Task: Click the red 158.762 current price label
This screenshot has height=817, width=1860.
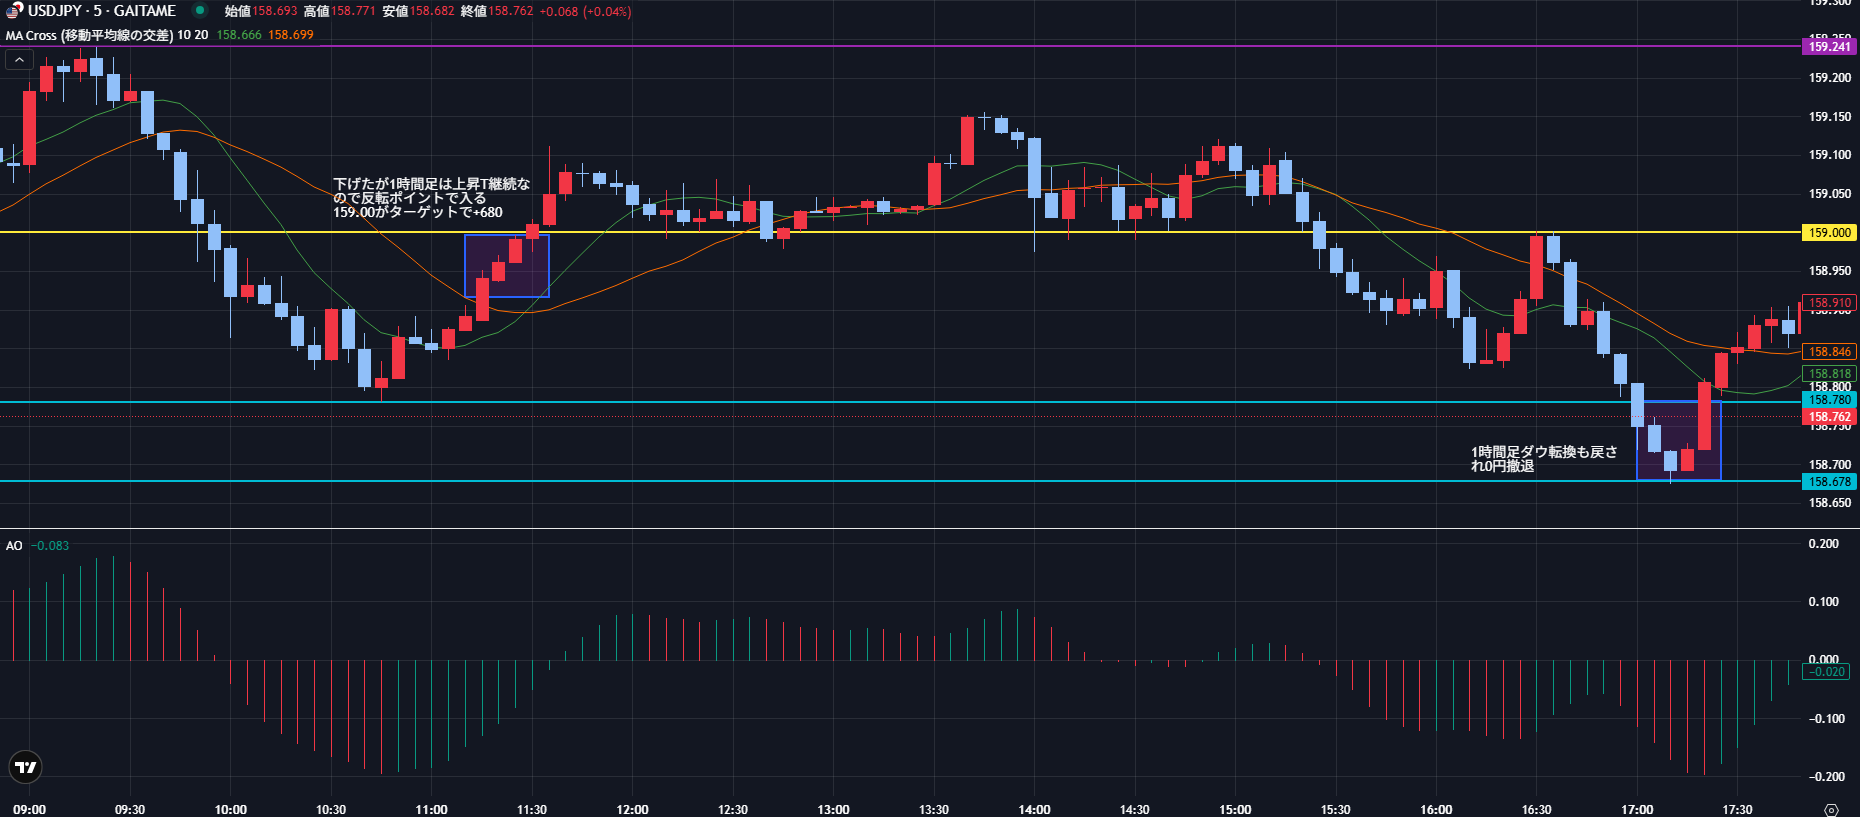Action: tap(1829, 417)
